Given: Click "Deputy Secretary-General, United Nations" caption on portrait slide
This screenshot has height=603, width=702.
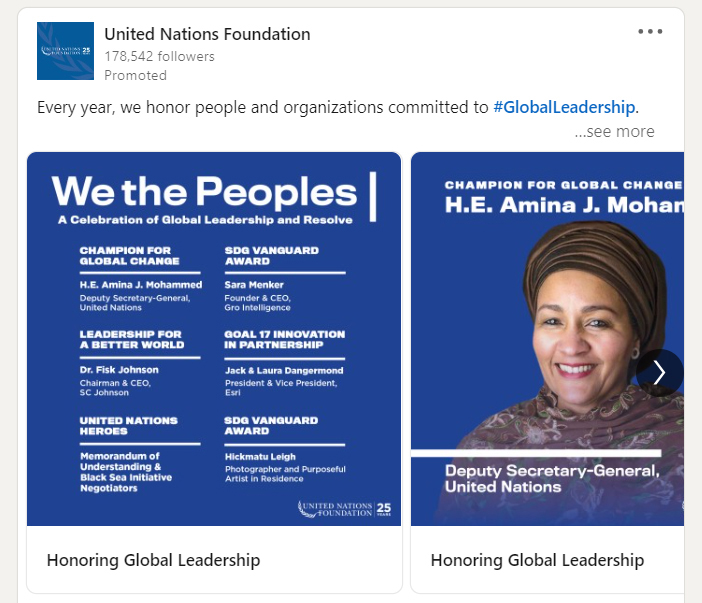Looking at the screenshot, I should point(551,478).
